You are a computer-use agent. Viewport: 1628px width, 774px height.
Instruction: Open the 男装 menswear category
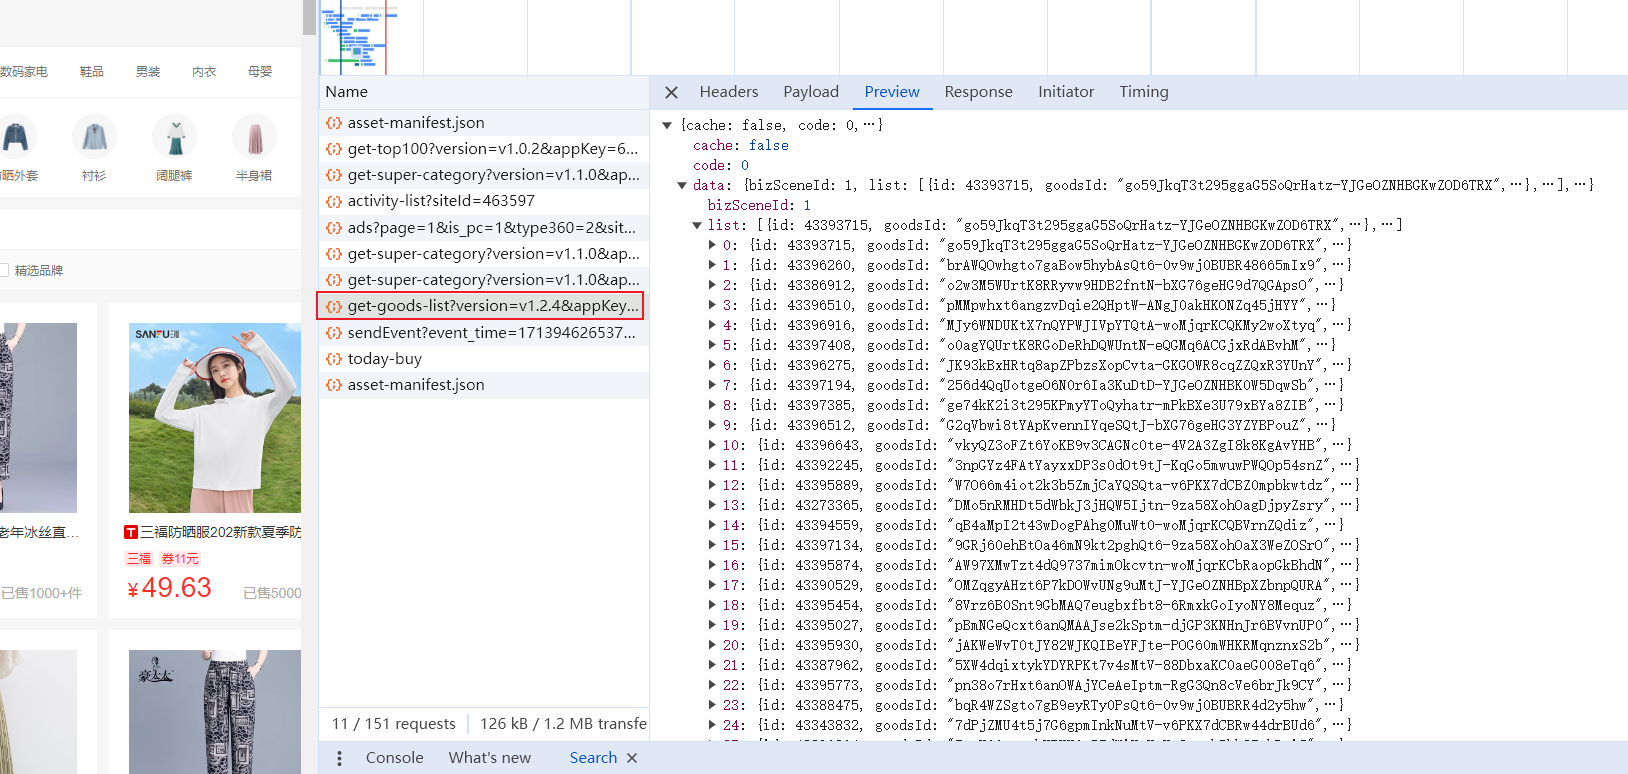pos(148,72)
